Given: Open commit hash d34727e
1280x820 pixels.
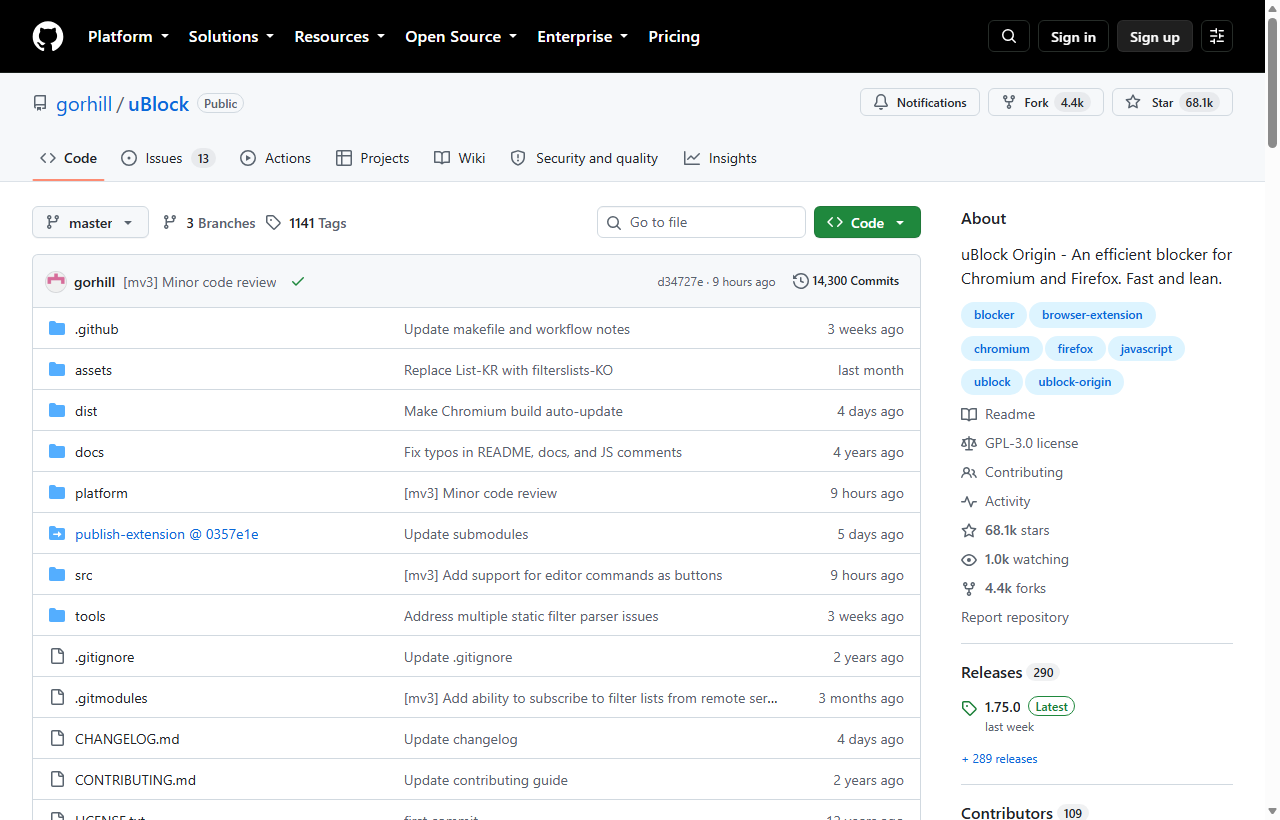Looking at the screenshot, I should [680, 282].
